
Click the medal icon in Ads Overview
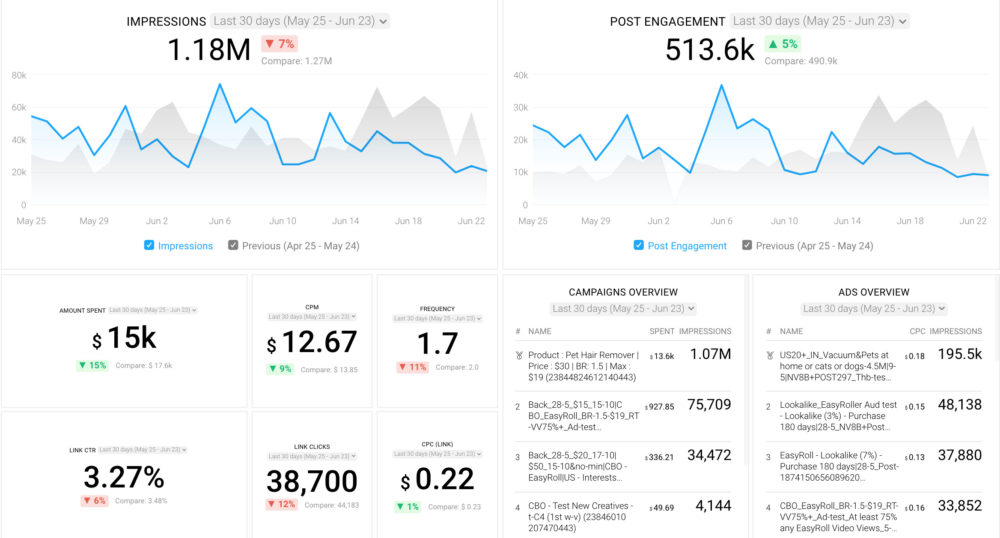click(x=769, y=355)
